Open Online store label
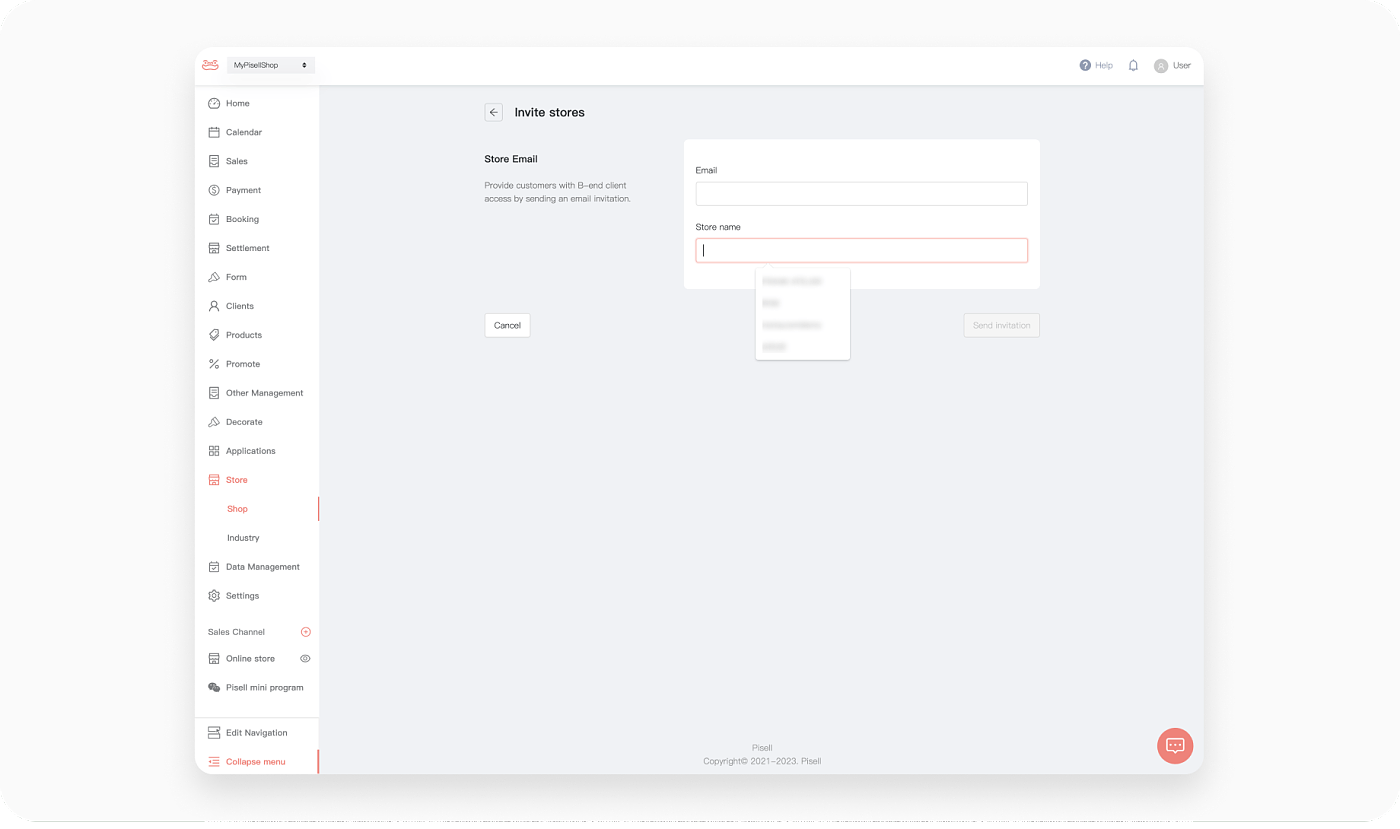This screenshot has height=829, width=1400. click(250, 659)
